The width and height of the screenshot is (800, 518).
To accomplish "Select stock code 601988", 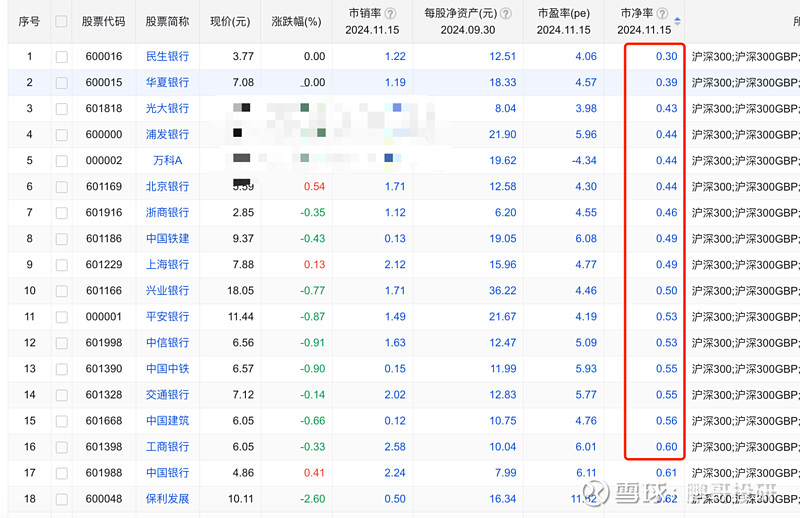I will click(104, 473).
